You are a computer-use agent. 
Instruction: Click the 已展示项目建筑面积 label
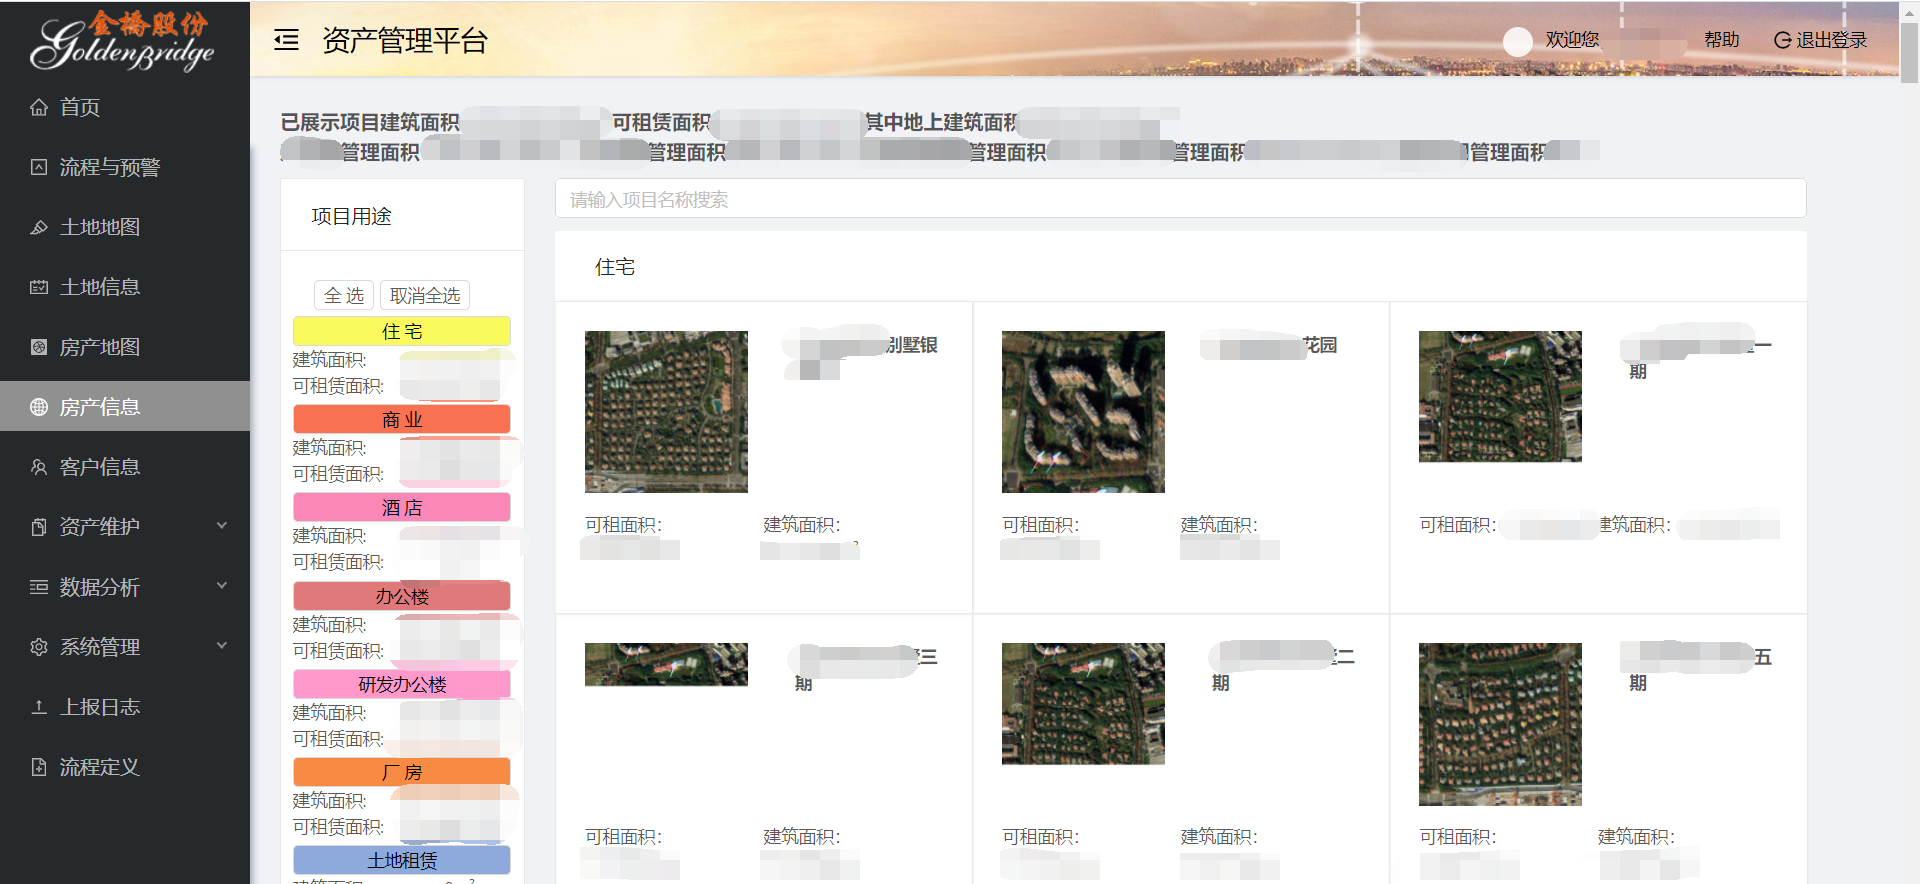click(x=370, y=122)
